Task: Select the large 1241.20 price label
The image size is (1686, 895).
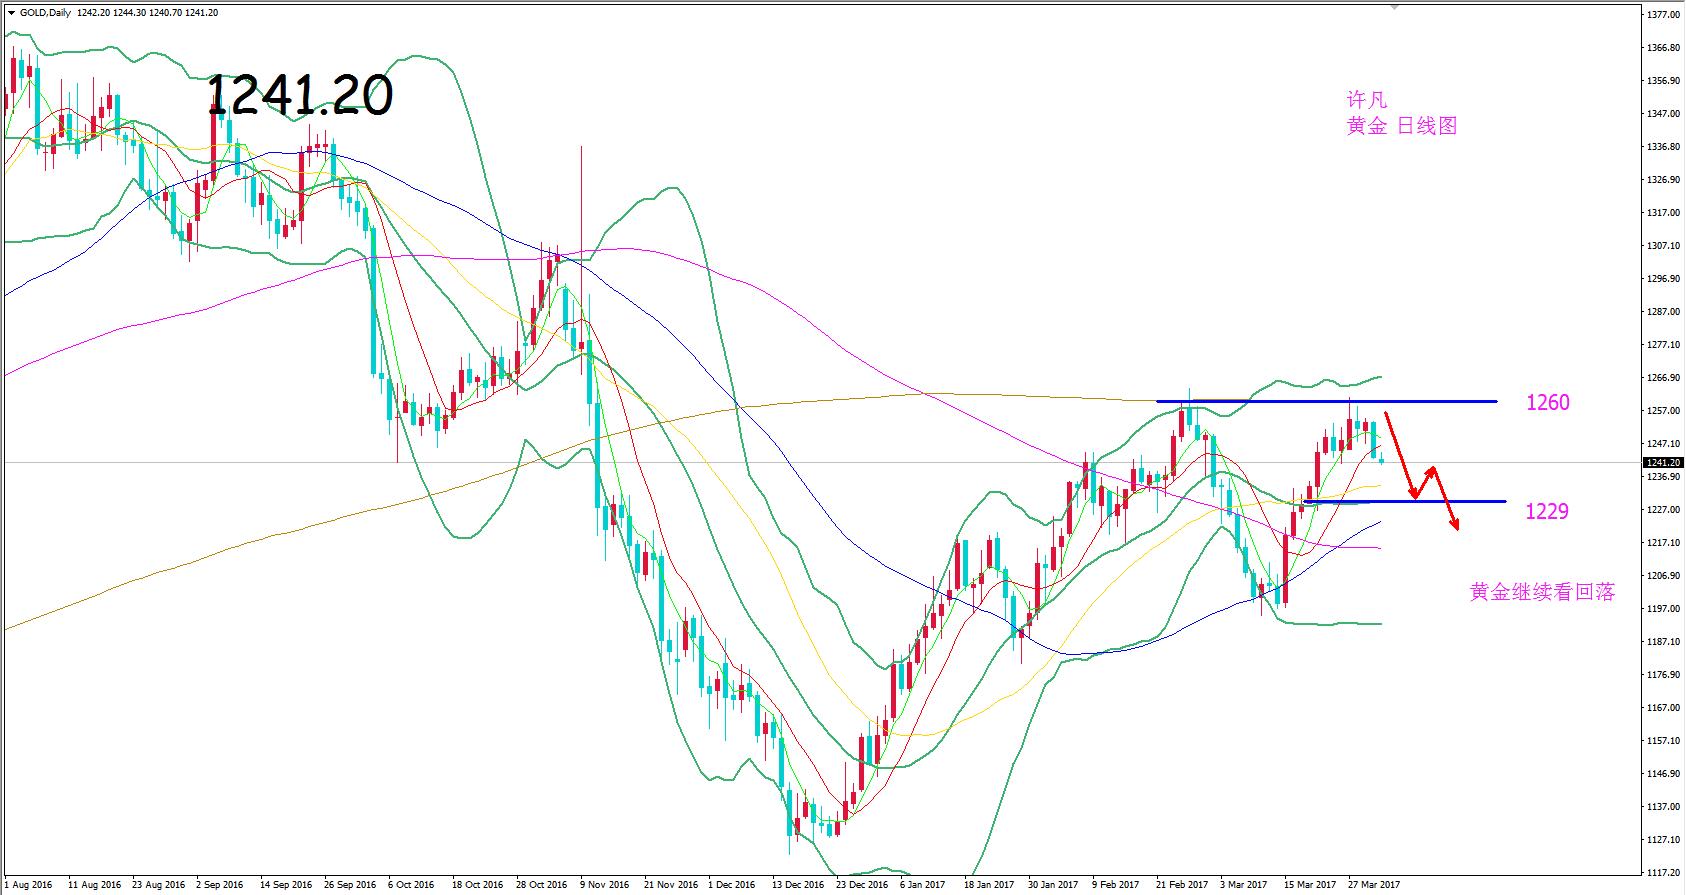Action: pyautogui.click(x=299, y=96)
